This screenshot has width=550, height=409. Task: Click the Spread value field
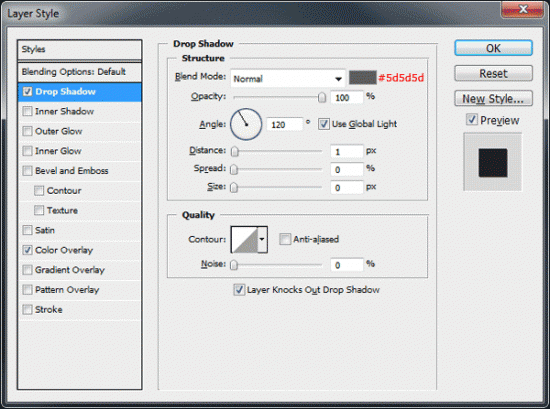346,169
